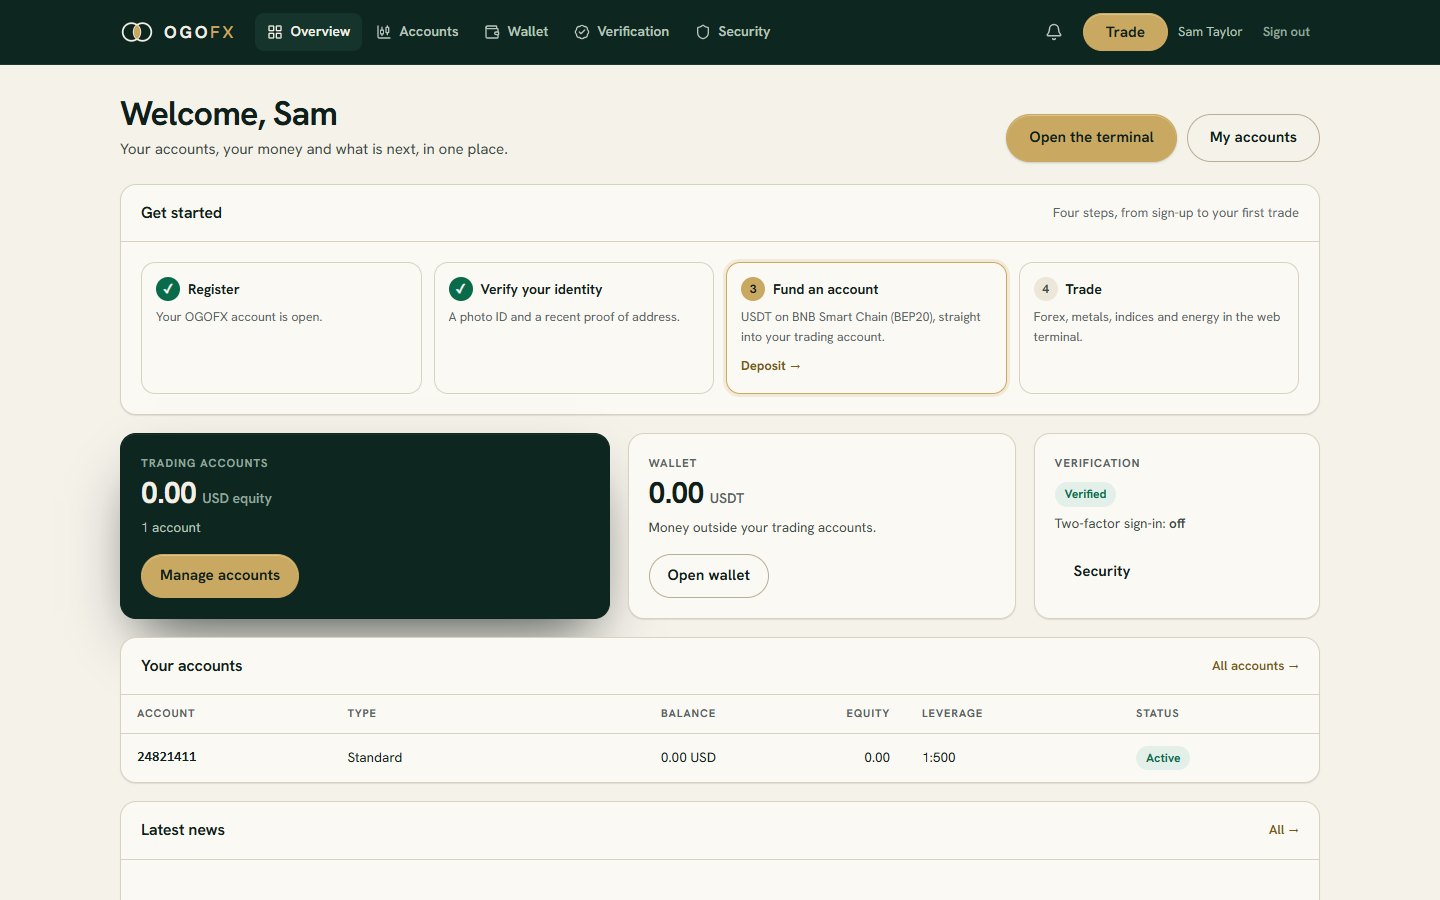
Task: Select the Trade step card
Action: point(1159,328)
